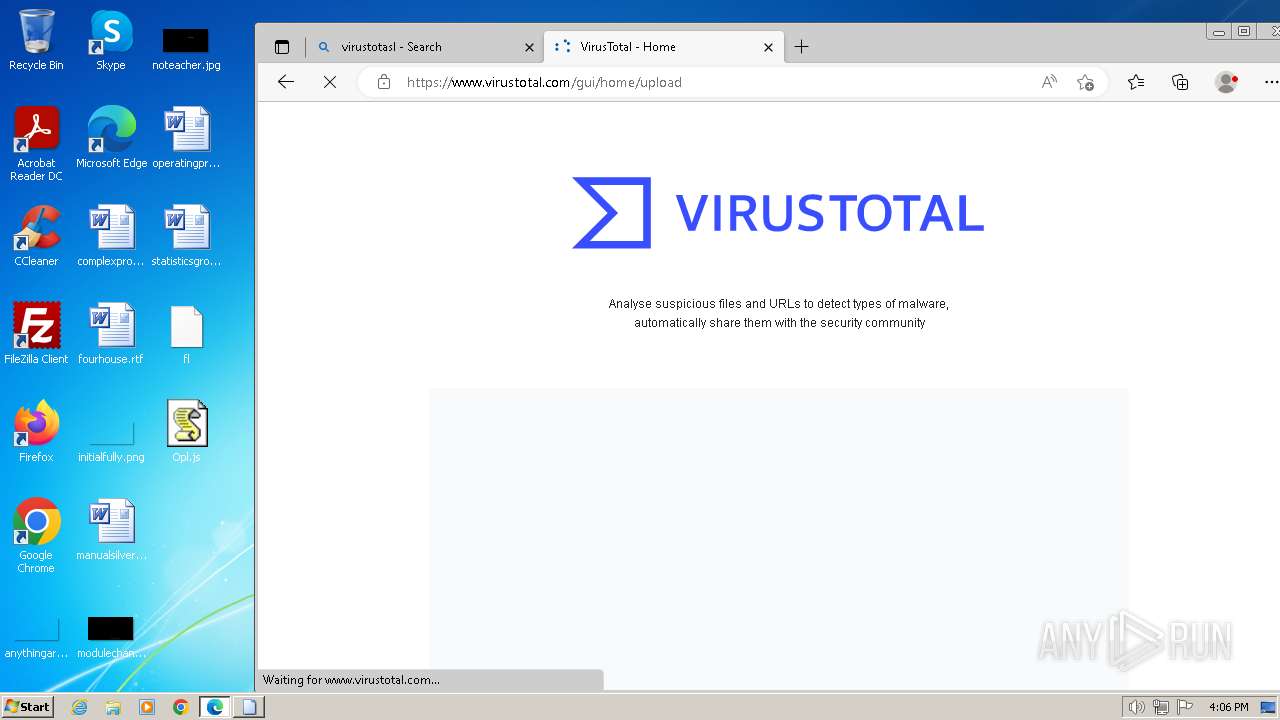
Task: Launch FileZilla Client
Action: [36, 334]
